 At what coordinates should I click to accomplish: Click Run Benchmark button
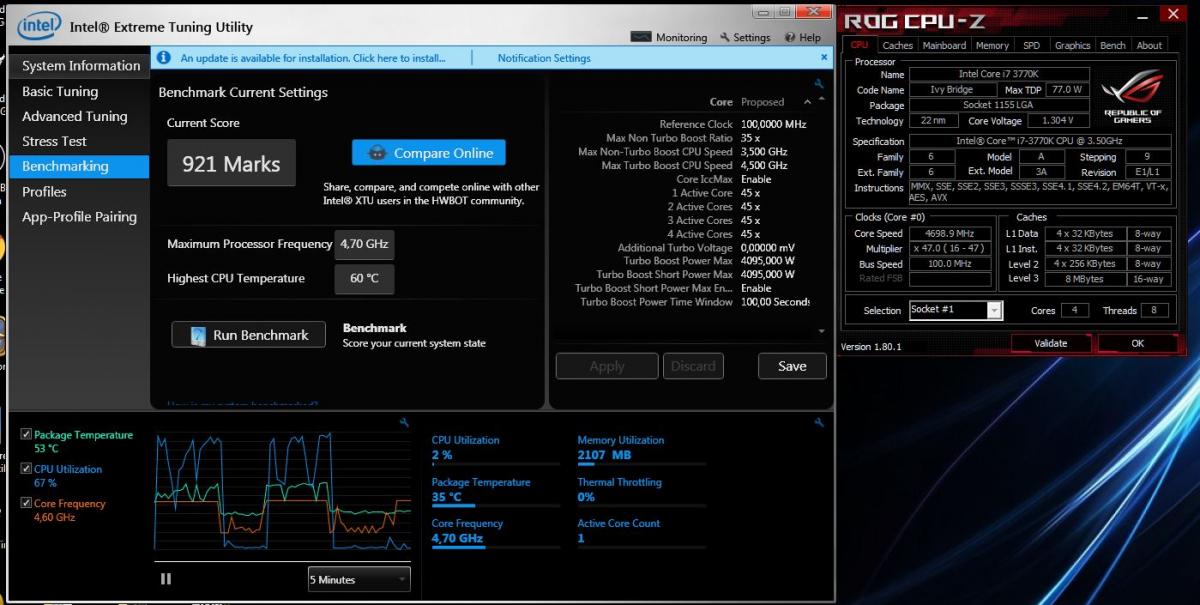249,335
